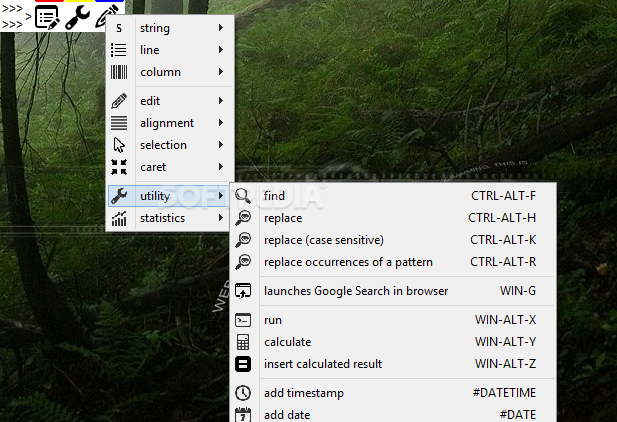Click the text editor notepad toolbar icon

point(47,17)
